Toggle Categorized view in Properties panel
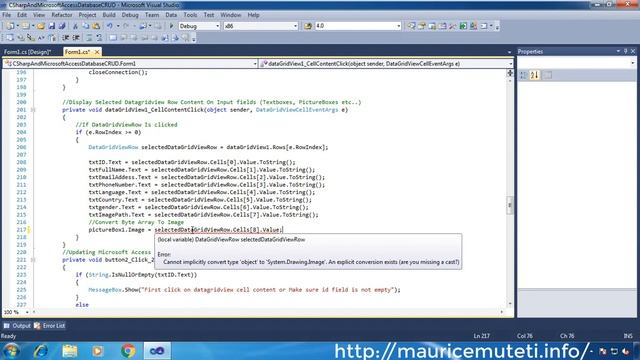This screenshot has width=640, height=360. coord(523,75)
